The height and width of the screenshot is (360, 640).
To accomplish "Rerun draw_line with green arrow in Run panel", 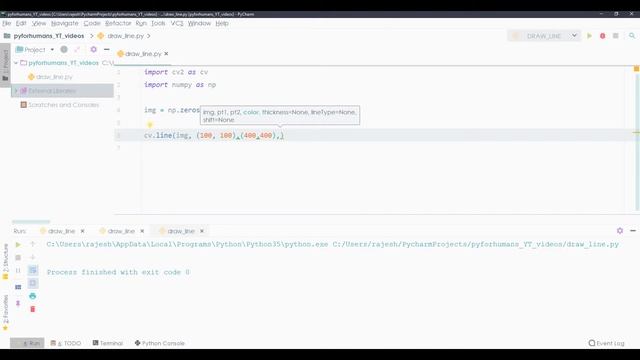I will tap(18, 244).
